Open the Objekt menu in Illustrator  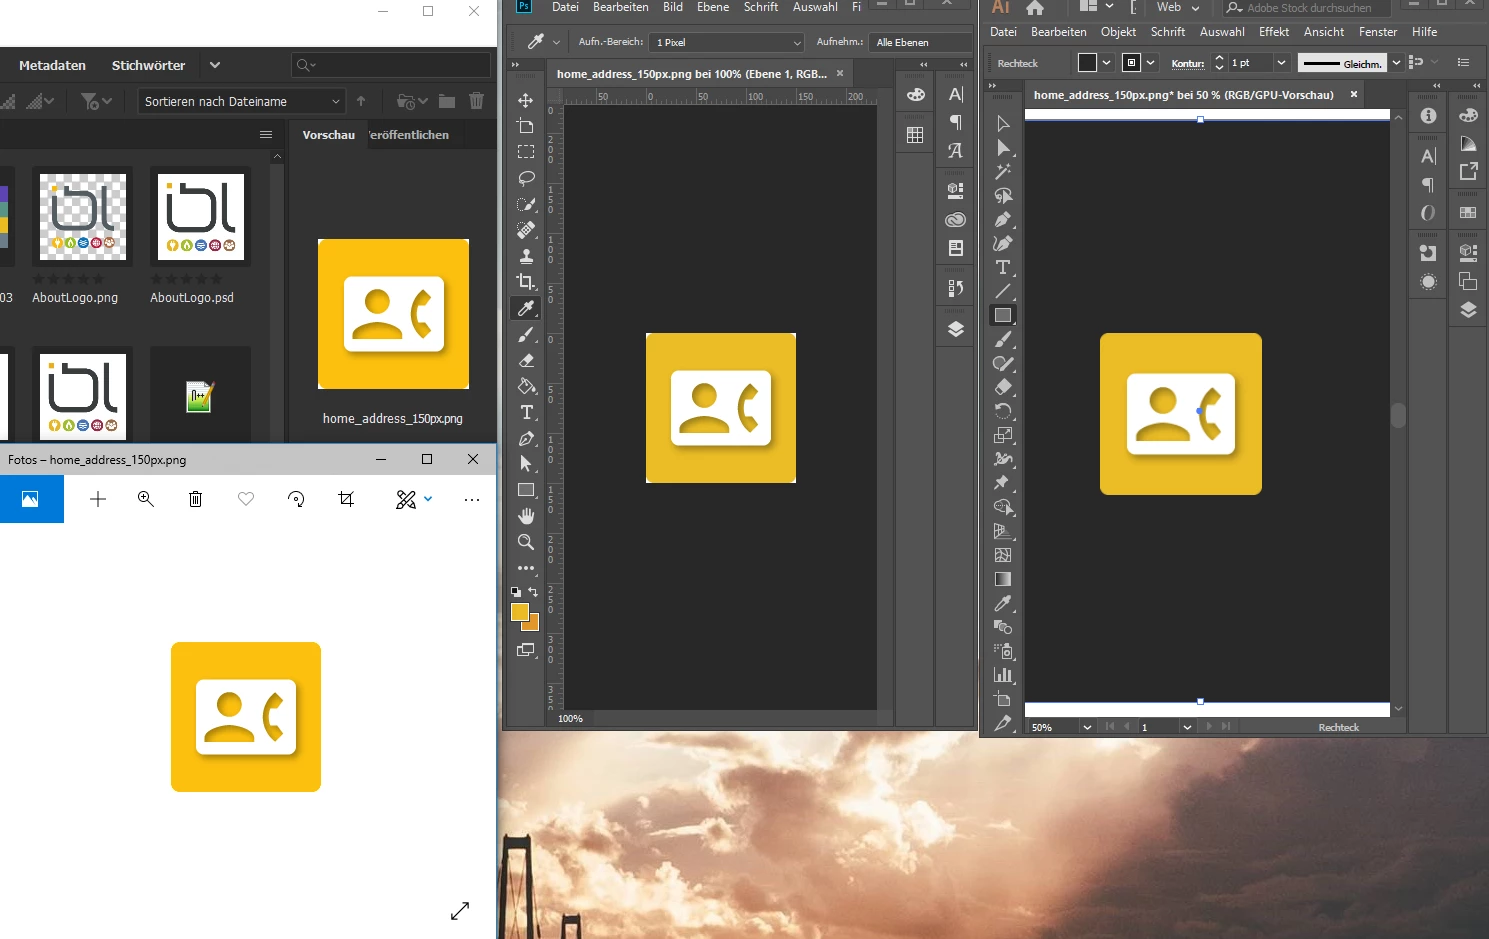tap(1118, 32)
